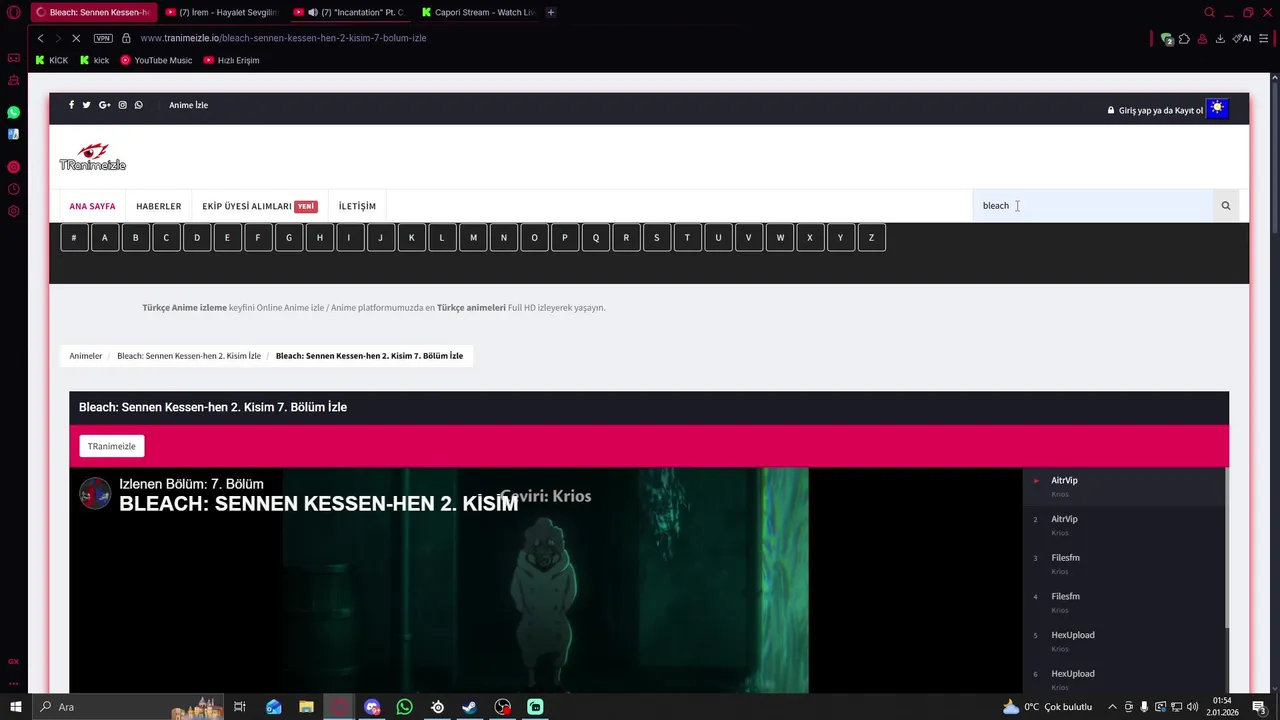The image size is (1280, 720).
Task: Open the sidebar history clock icon
Action: pyautogui.click(x=14, y=189)
